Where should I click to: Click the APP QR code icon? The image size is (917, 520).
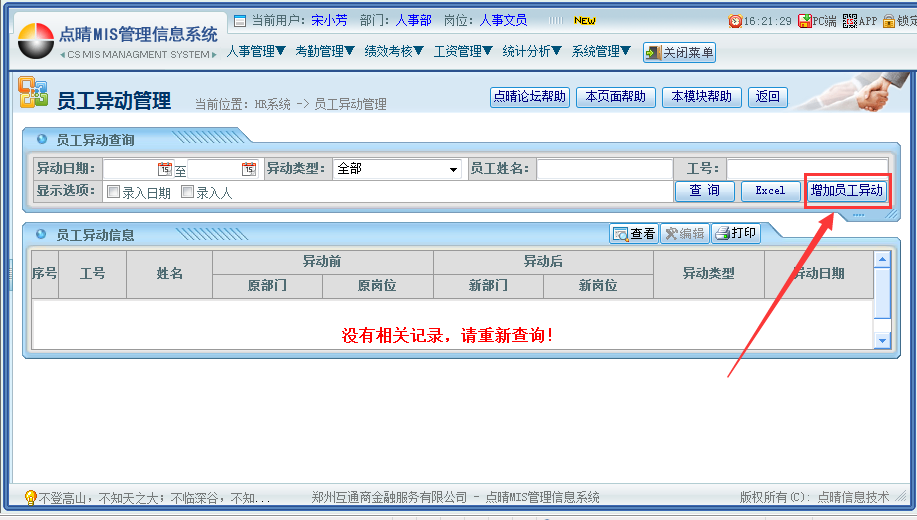tap(850, 20)
